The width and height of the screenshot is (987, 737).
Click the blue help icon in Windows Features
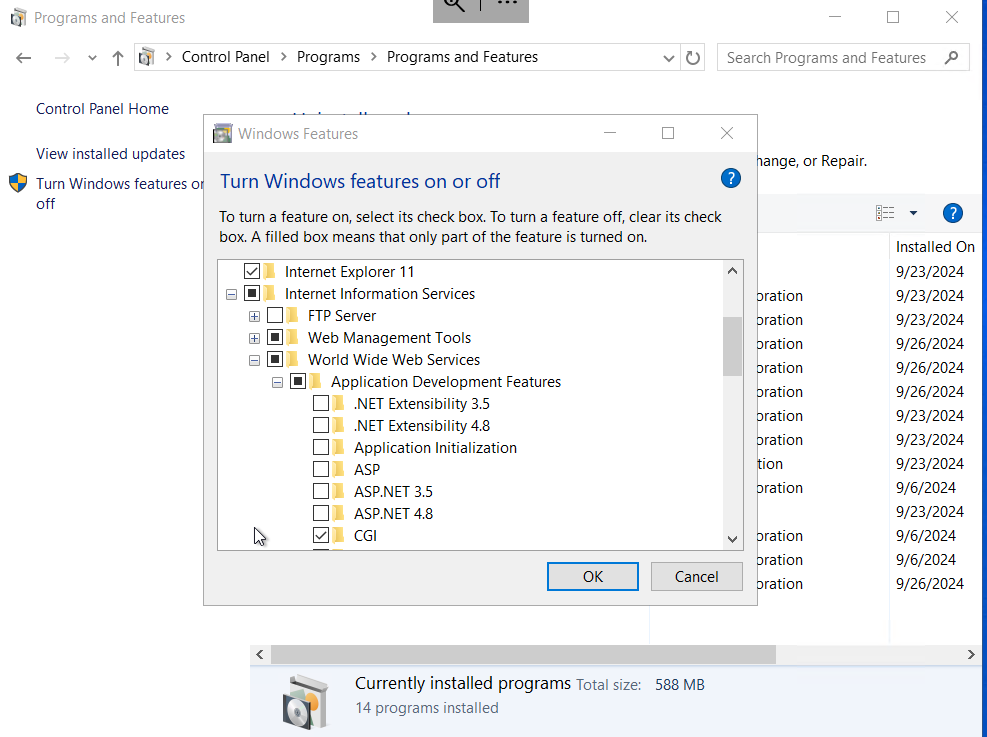coord(730,179)
